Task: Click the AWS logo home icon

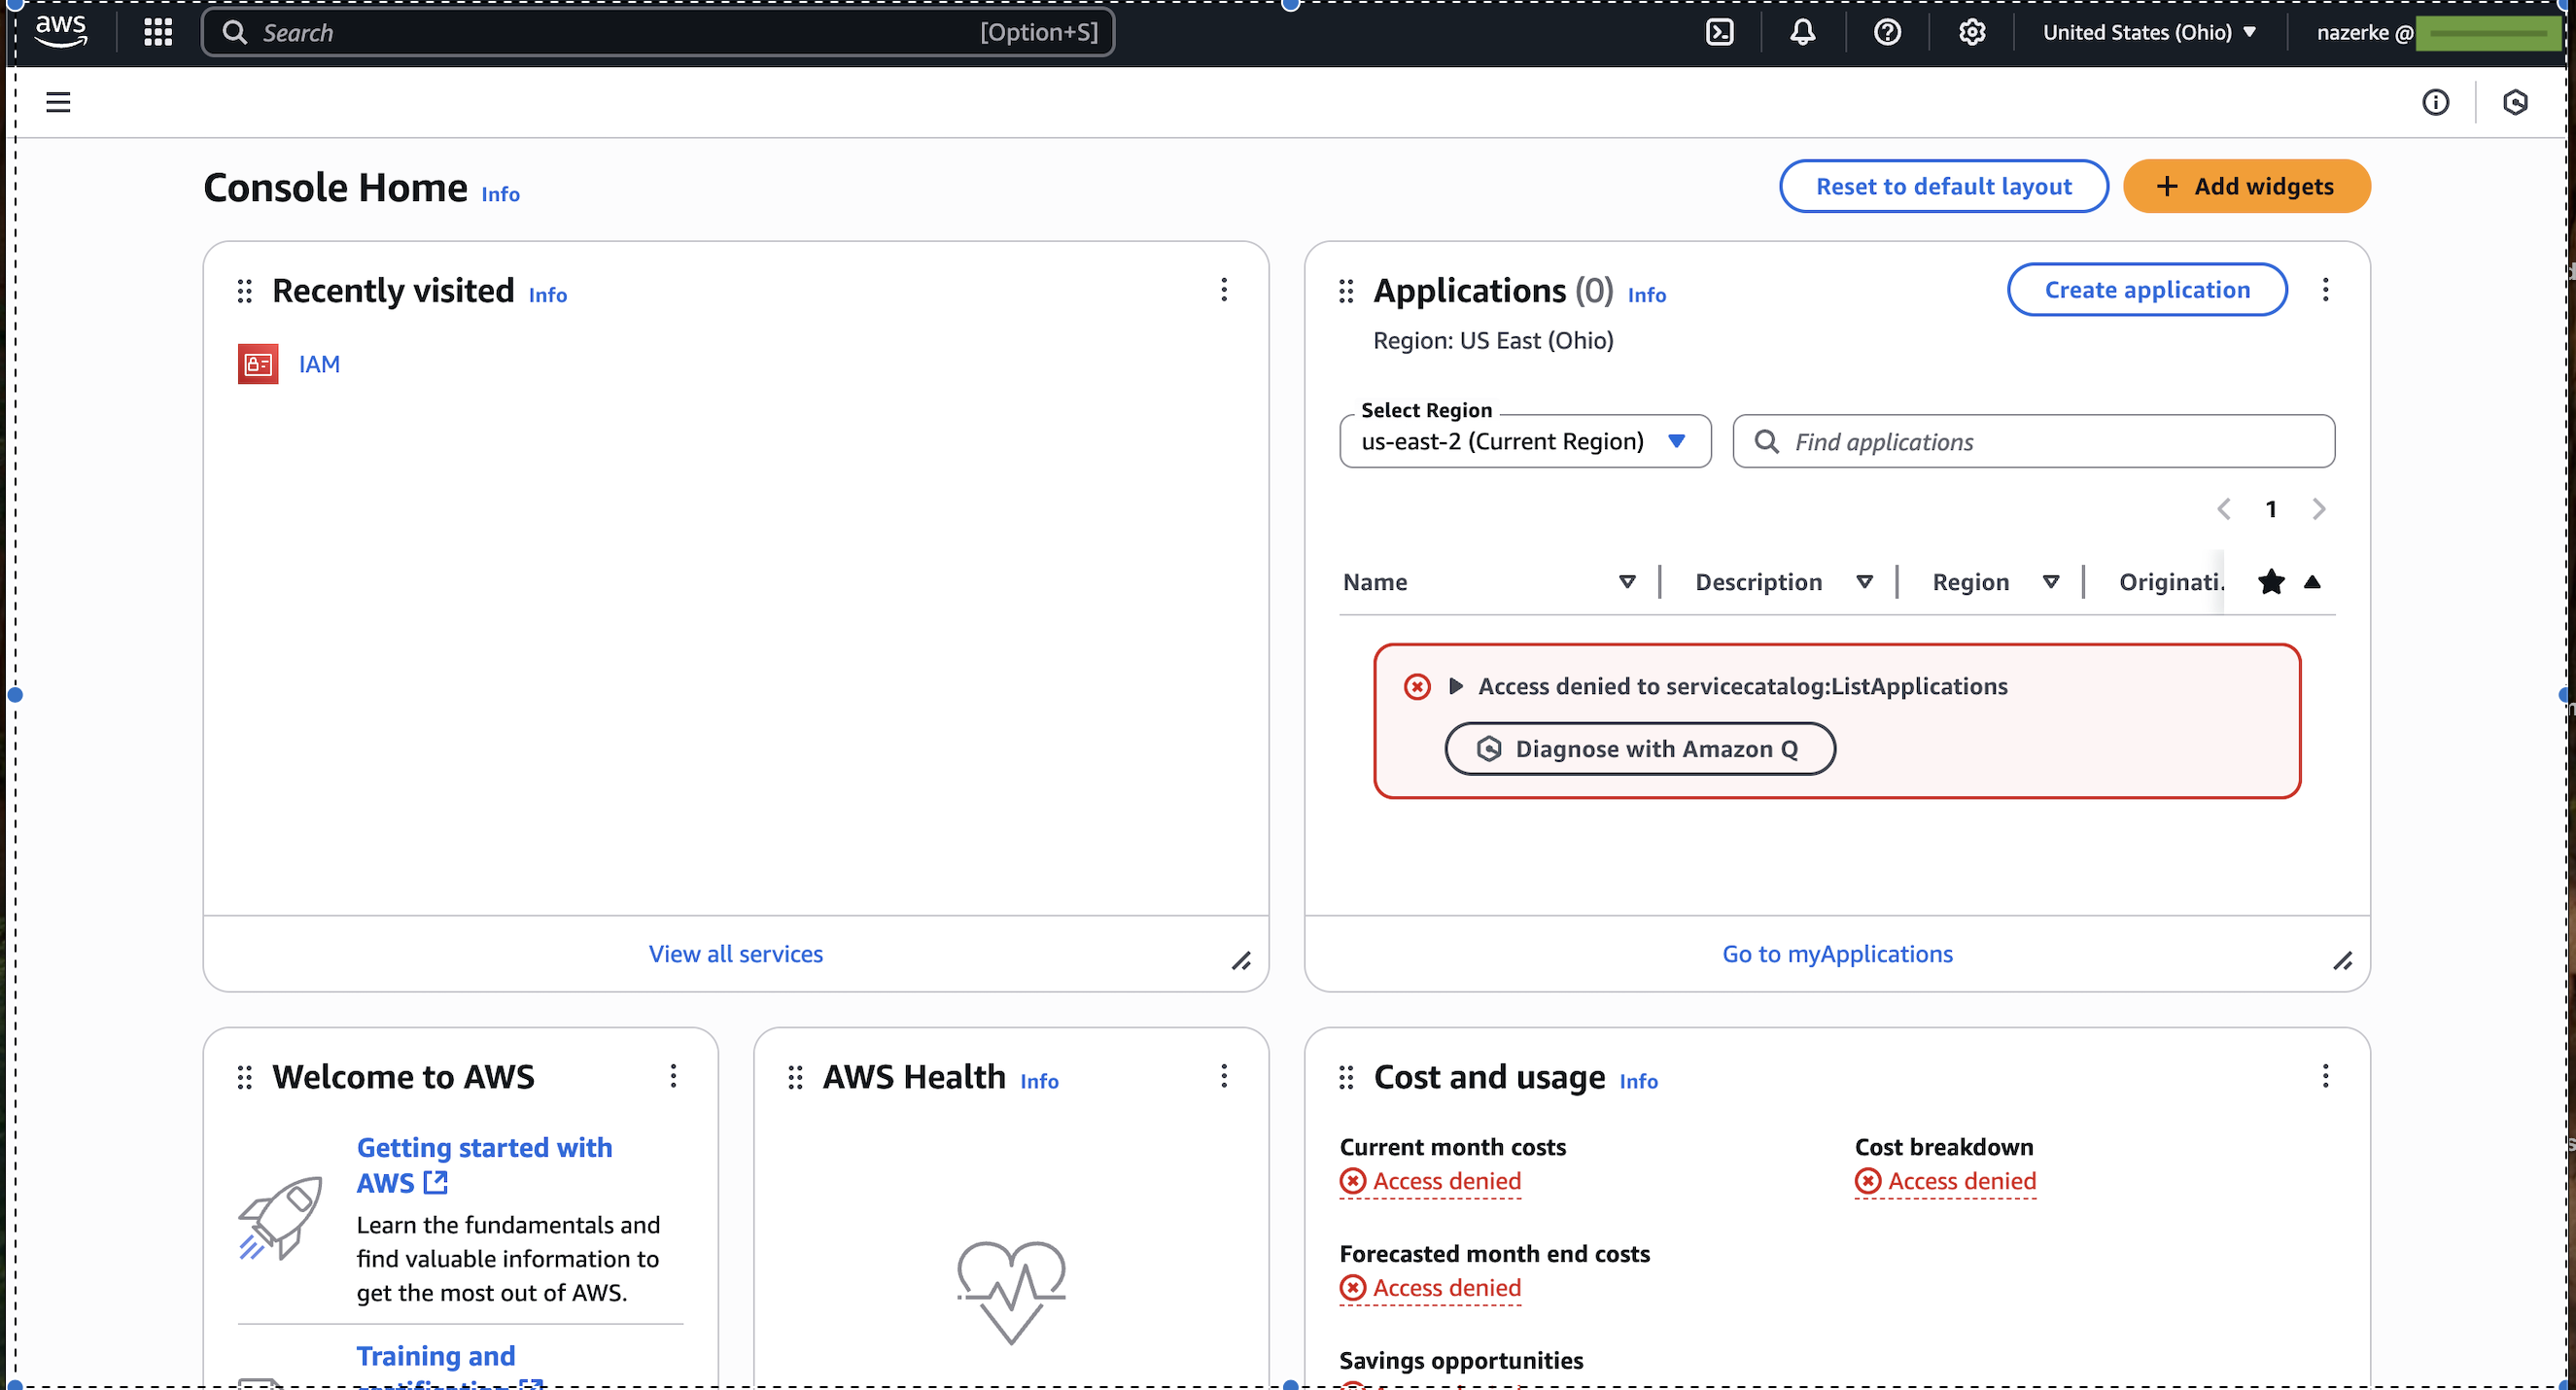Action: click(x=61, y=31)
